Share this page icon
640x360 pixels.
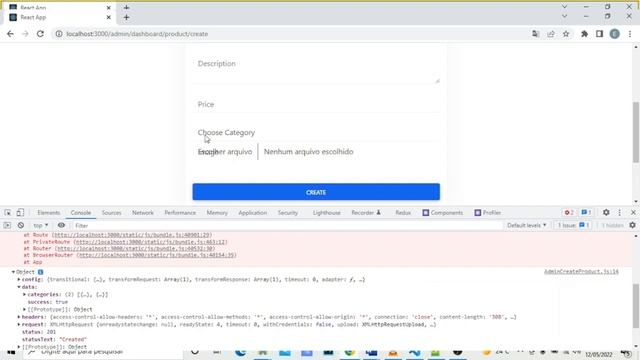click(551, 34)
